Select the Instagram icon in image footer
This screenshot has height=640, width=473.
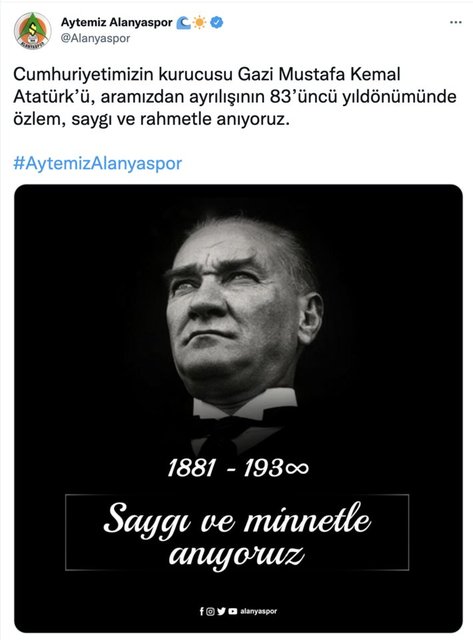coord(210,611)
